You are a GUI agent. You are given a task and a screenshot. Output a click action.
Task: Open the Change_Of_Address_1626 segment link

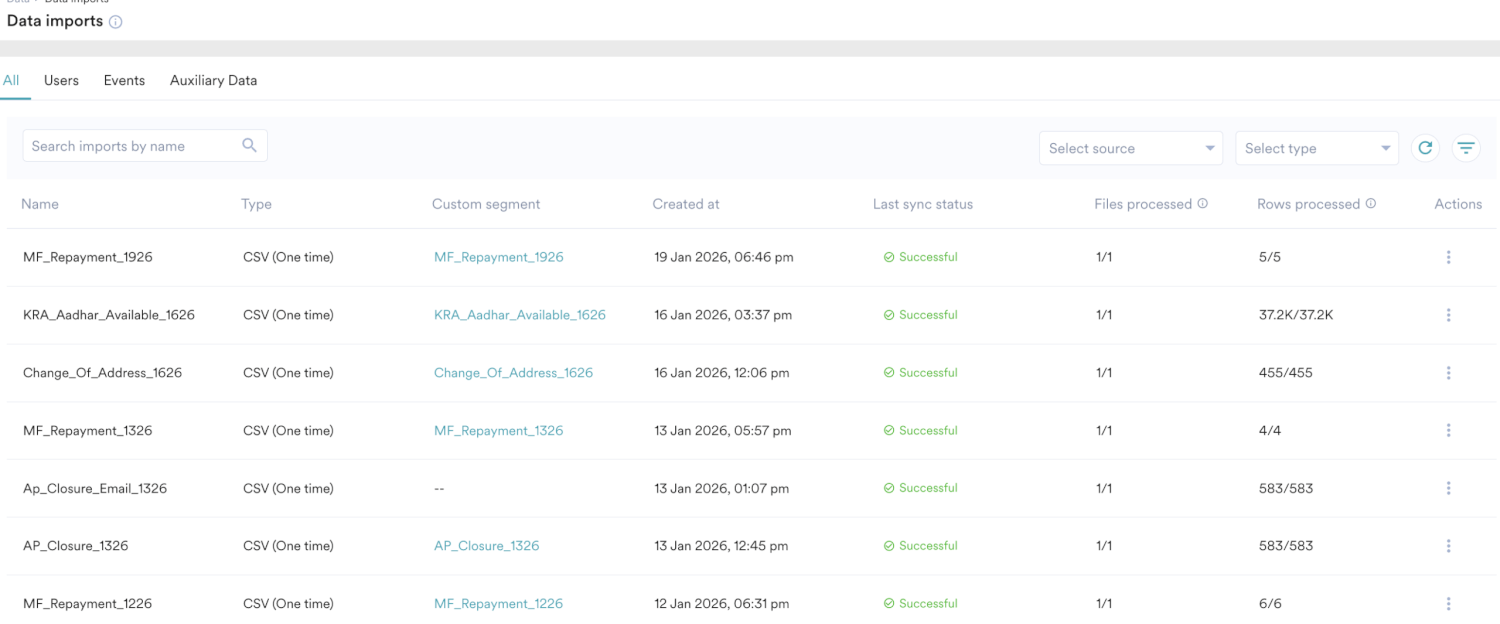513,373
